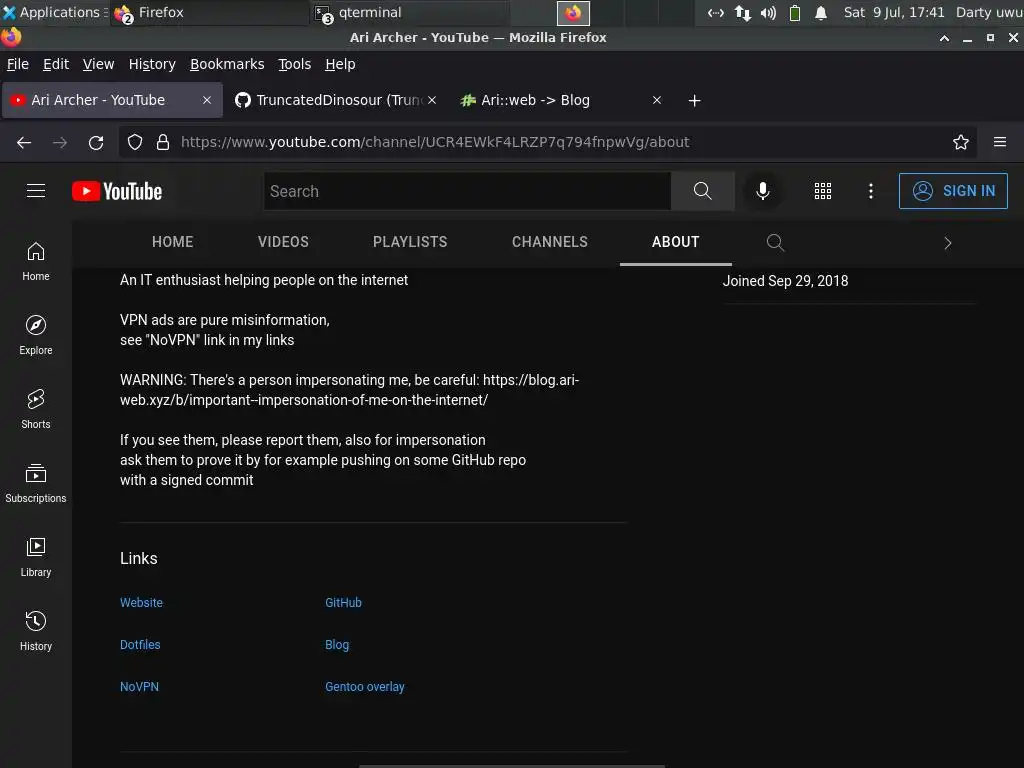The height and width of the screenshot is (768, 1024).
Task: Open the Website link
Action: pyautogui.click(x=141, y=603)
